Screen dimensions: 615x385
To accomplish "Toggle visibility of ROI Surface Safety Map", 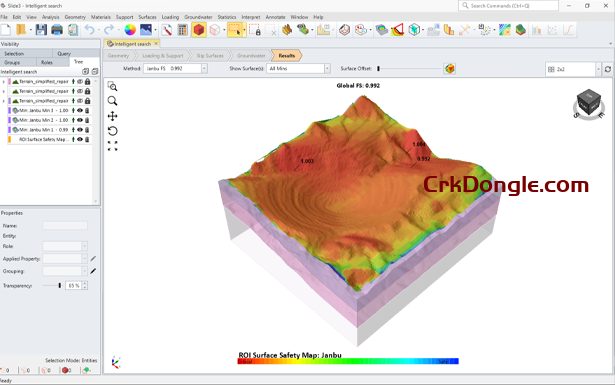I will pos(80,140).
